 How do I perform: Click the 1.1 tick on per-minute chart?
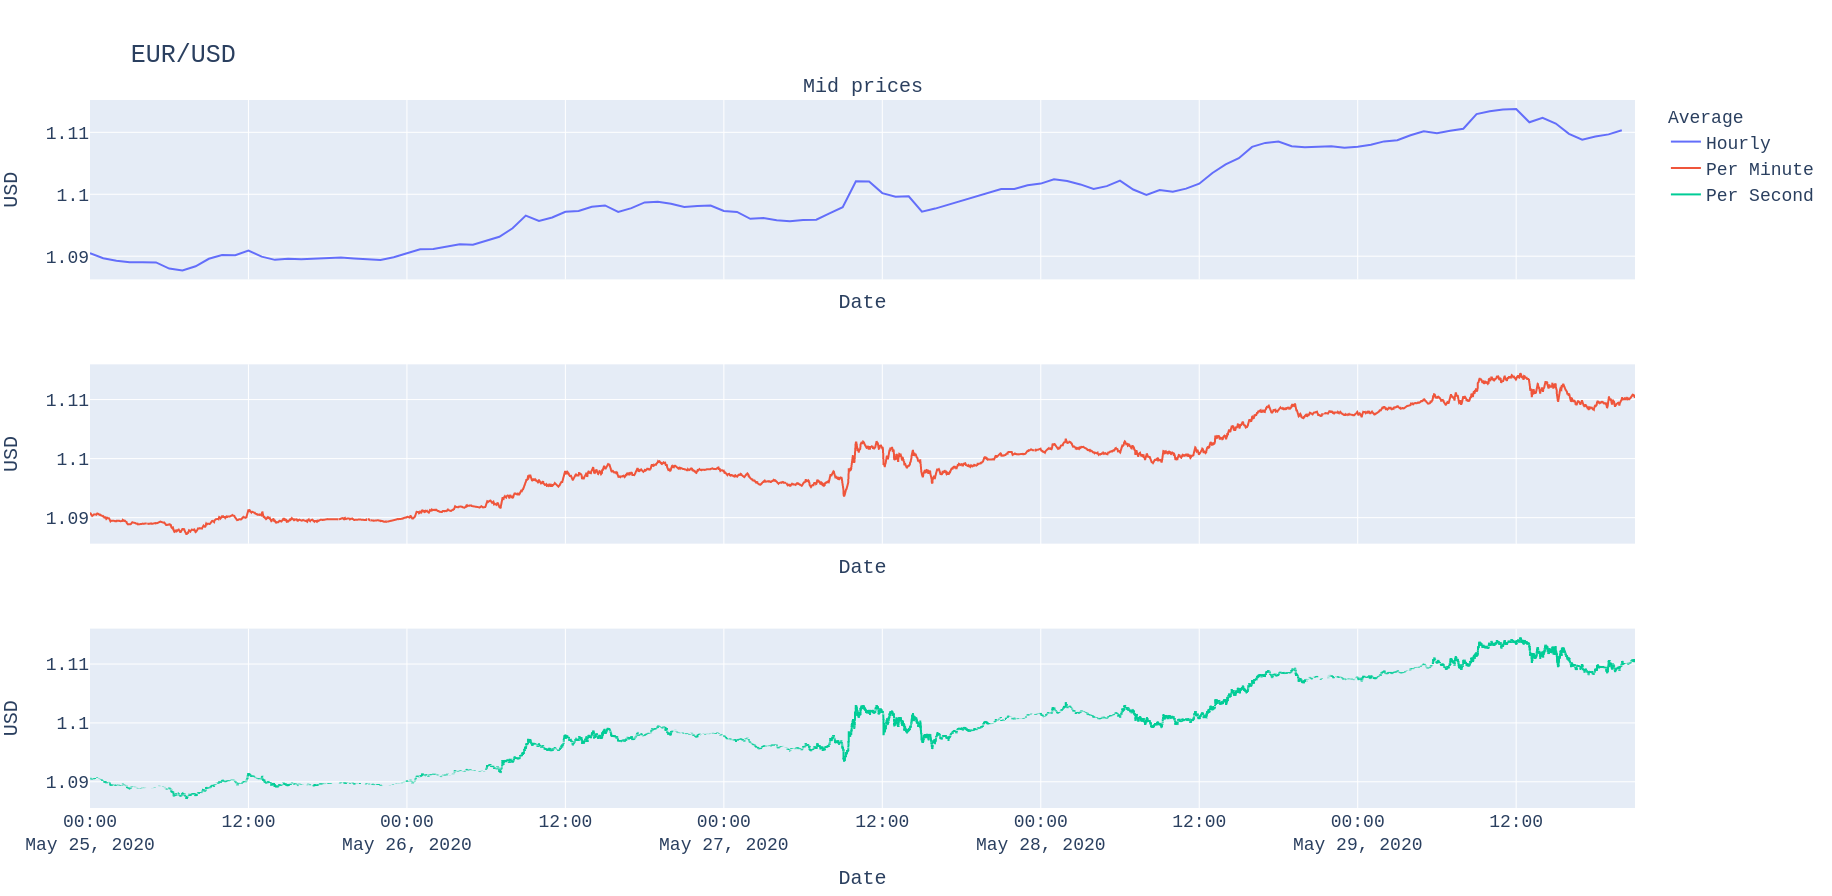tap(72, 459)
